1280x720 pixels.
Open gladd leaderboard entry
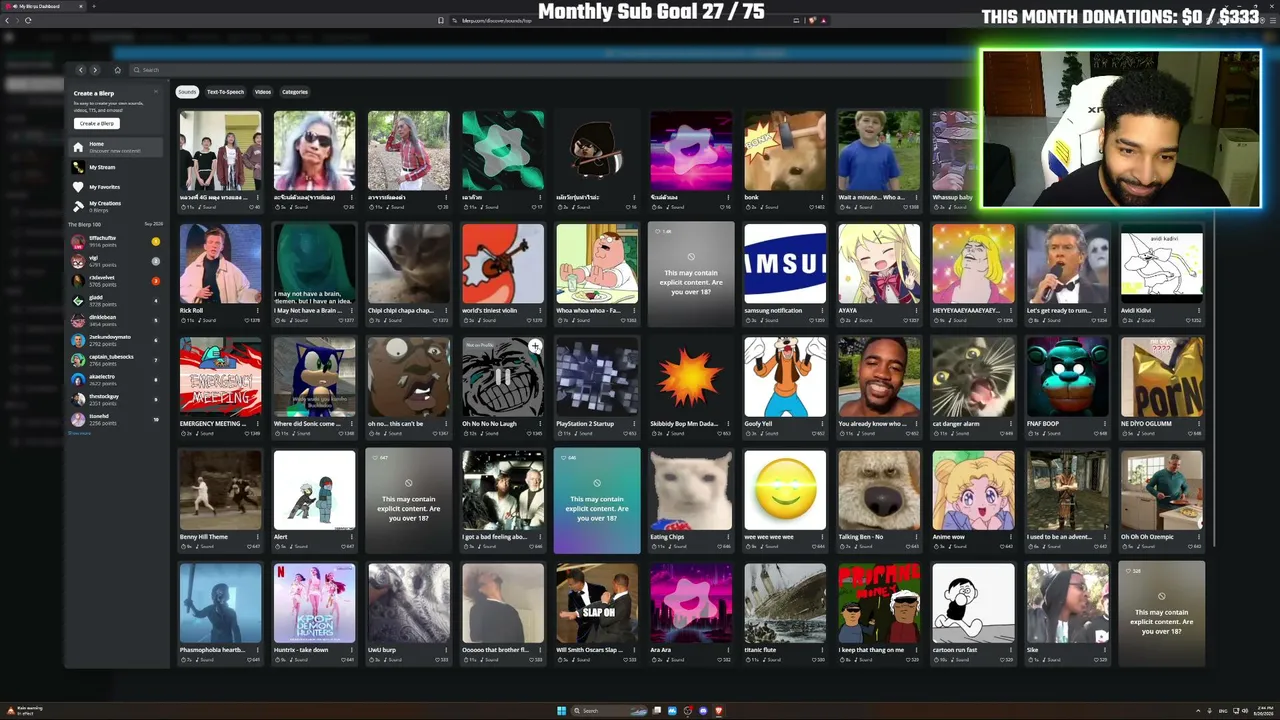coord(117,300)
